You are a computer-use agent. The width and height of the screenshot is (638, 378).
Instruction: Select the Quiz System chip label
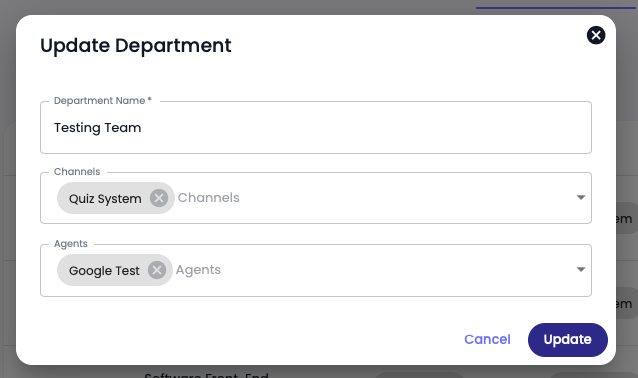[x=105, y=199]
